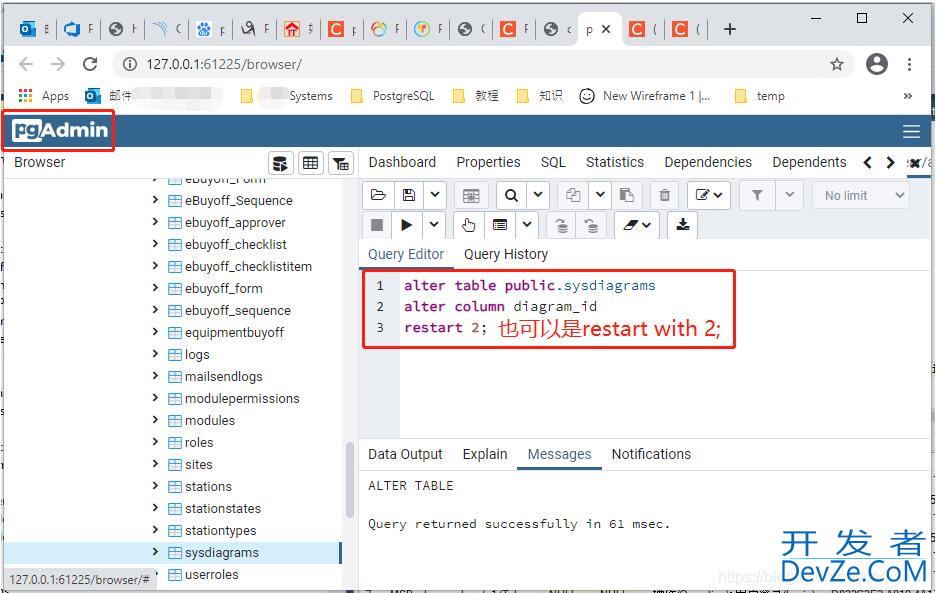Viewport: 937px width, 593px height.
Task: Click the Download as CSV icon
Action: pos(682,225)
